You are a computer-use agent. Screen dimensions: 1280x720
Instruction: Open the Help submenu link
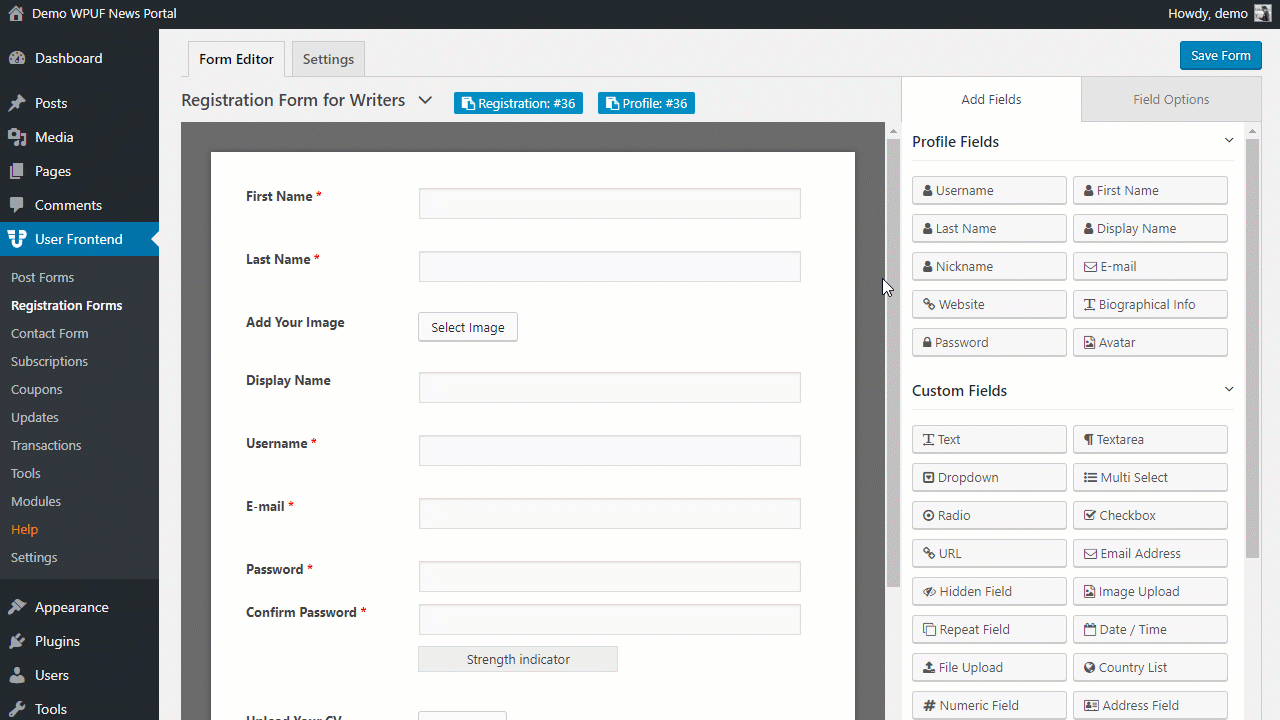(24, 529)
